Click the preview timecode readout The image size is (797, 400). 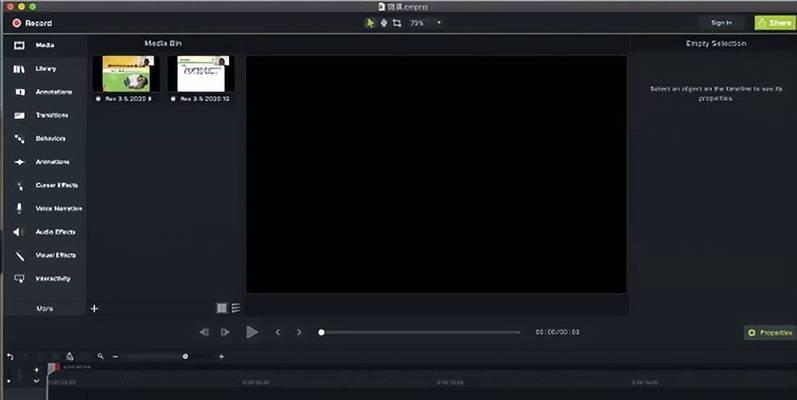click(x=557, y=332)
